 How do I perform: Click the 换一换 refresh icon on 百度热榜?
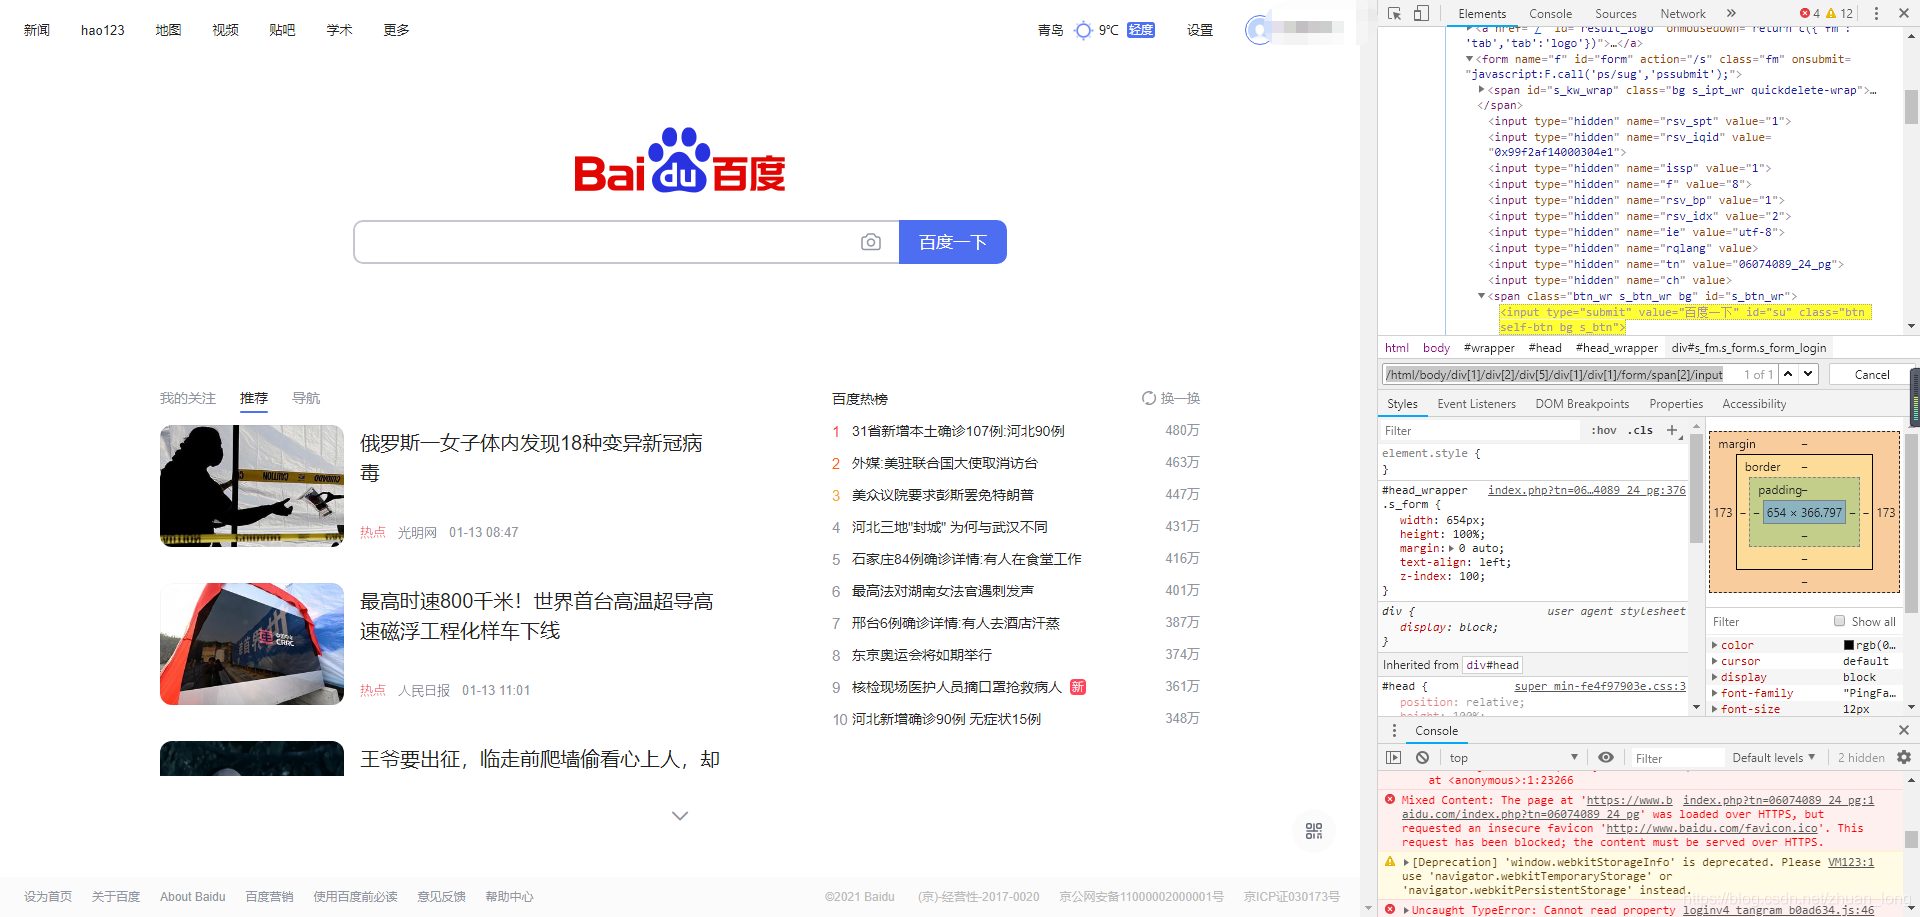[x=1148, y=397]
